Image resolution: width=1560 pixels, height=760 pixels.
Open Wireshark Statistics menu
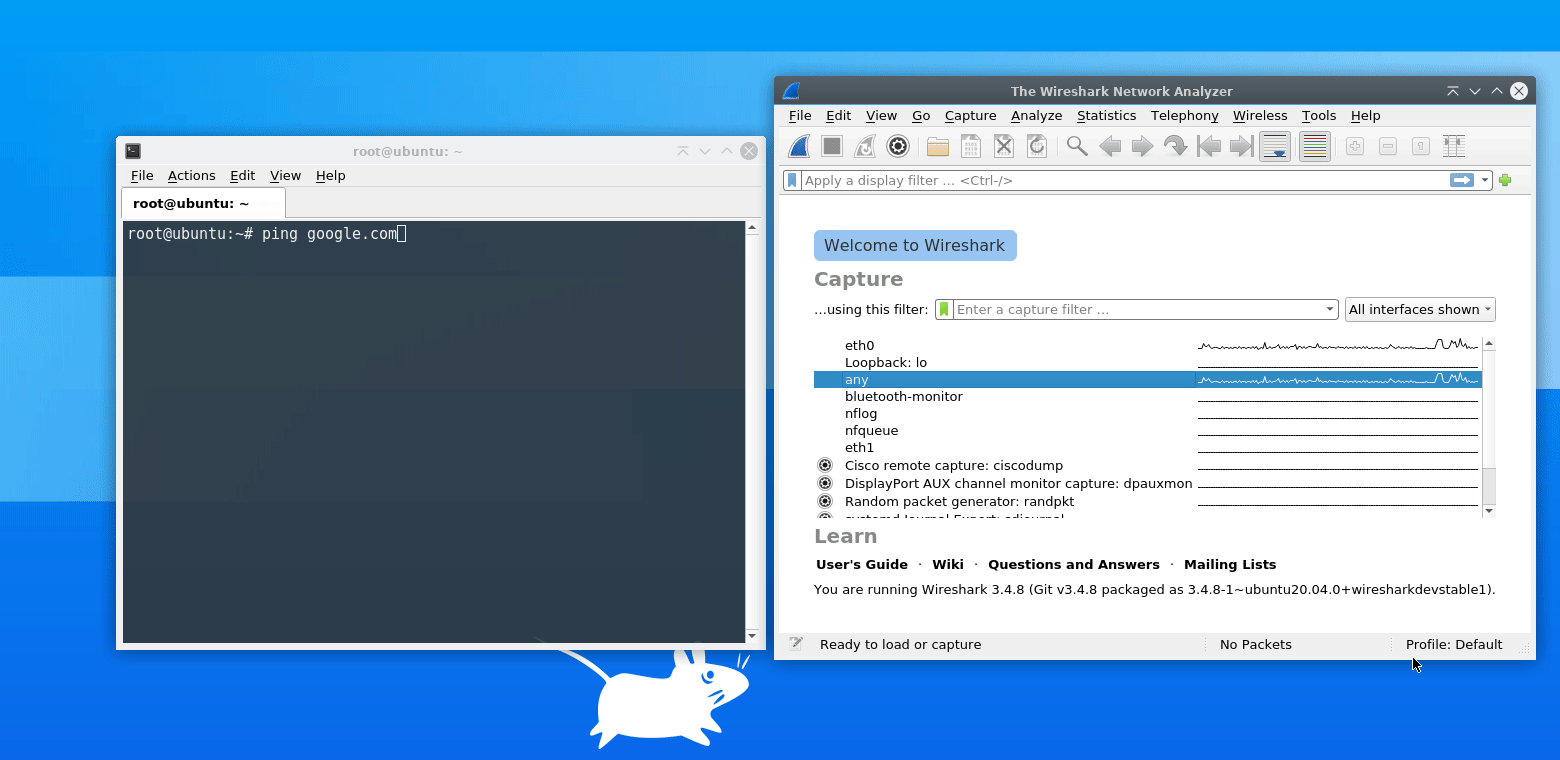[x=1106, y=115]
